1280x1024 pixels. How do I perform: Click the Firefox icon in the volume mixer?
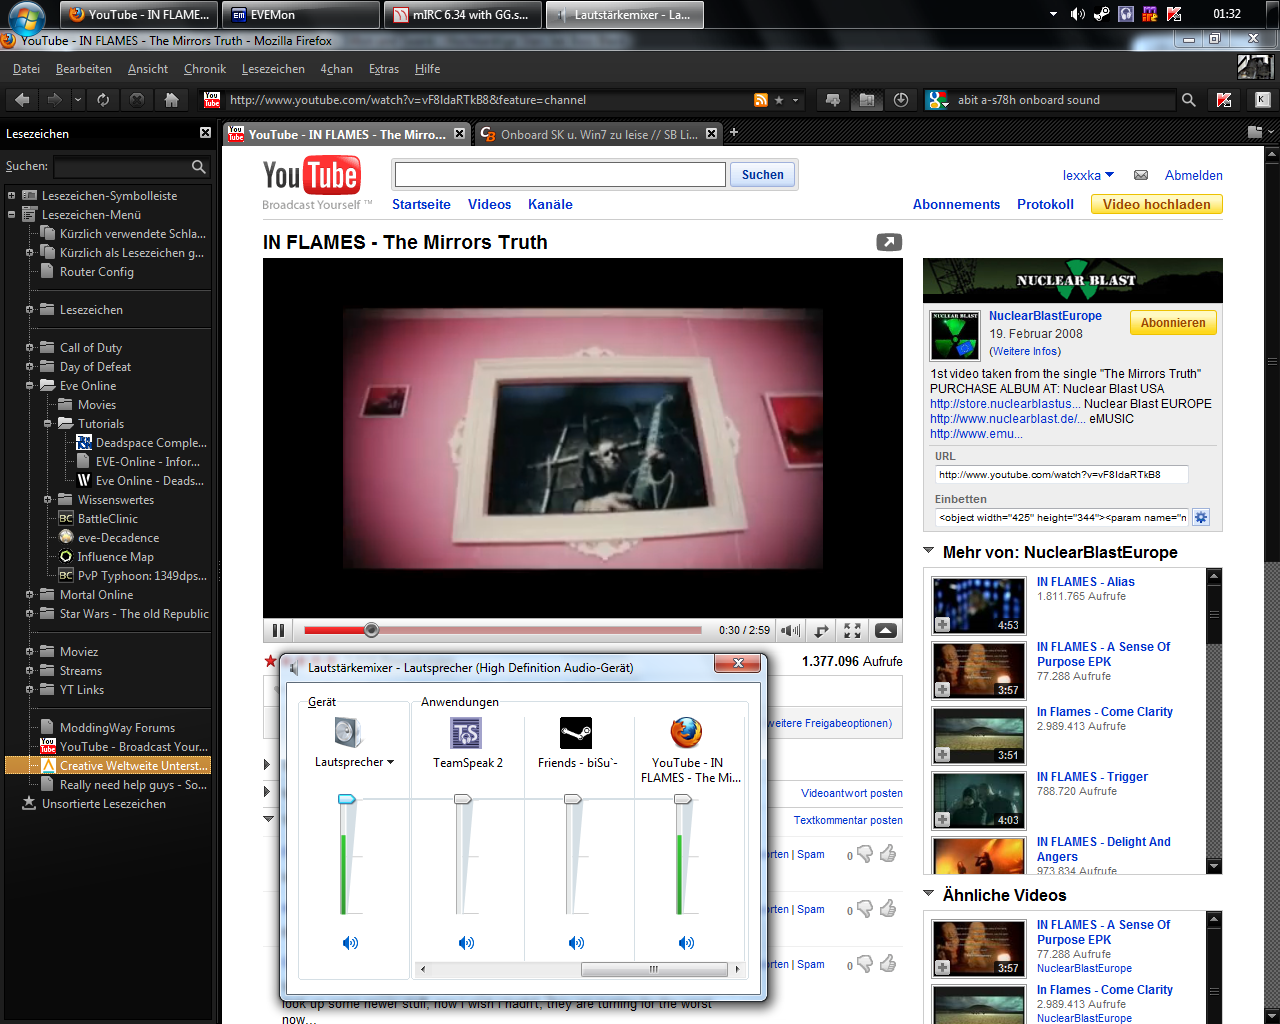[x=686, y=733]
